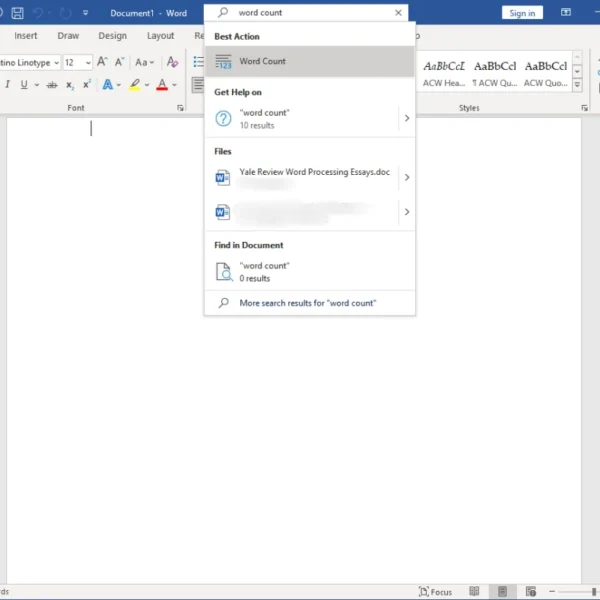
Task: Toggle Underline formatting
Action: tap(24, 84)
